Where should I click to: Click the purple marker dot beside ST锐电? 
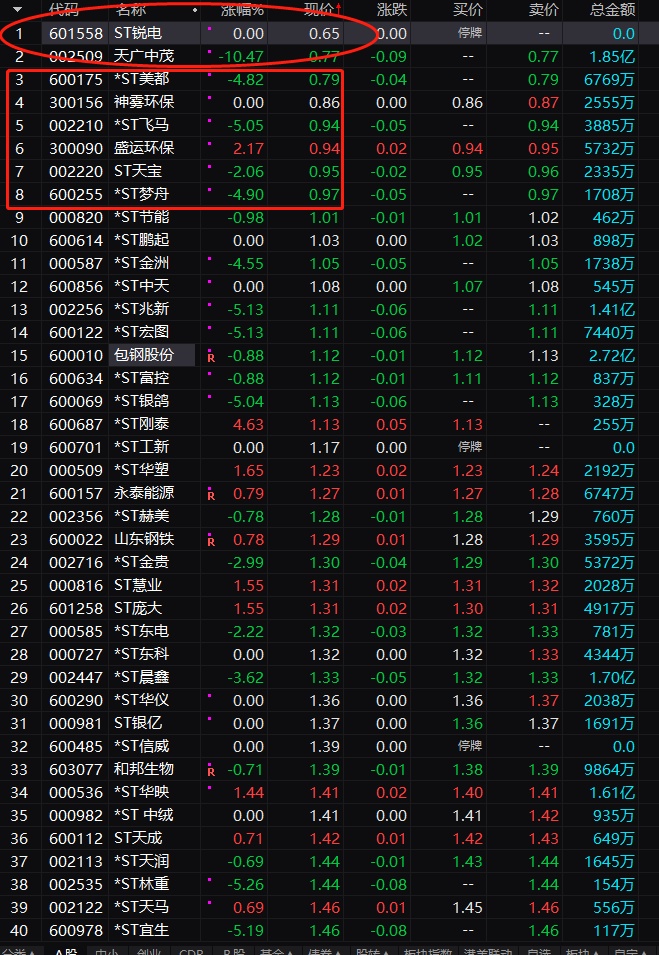(210, 30)
